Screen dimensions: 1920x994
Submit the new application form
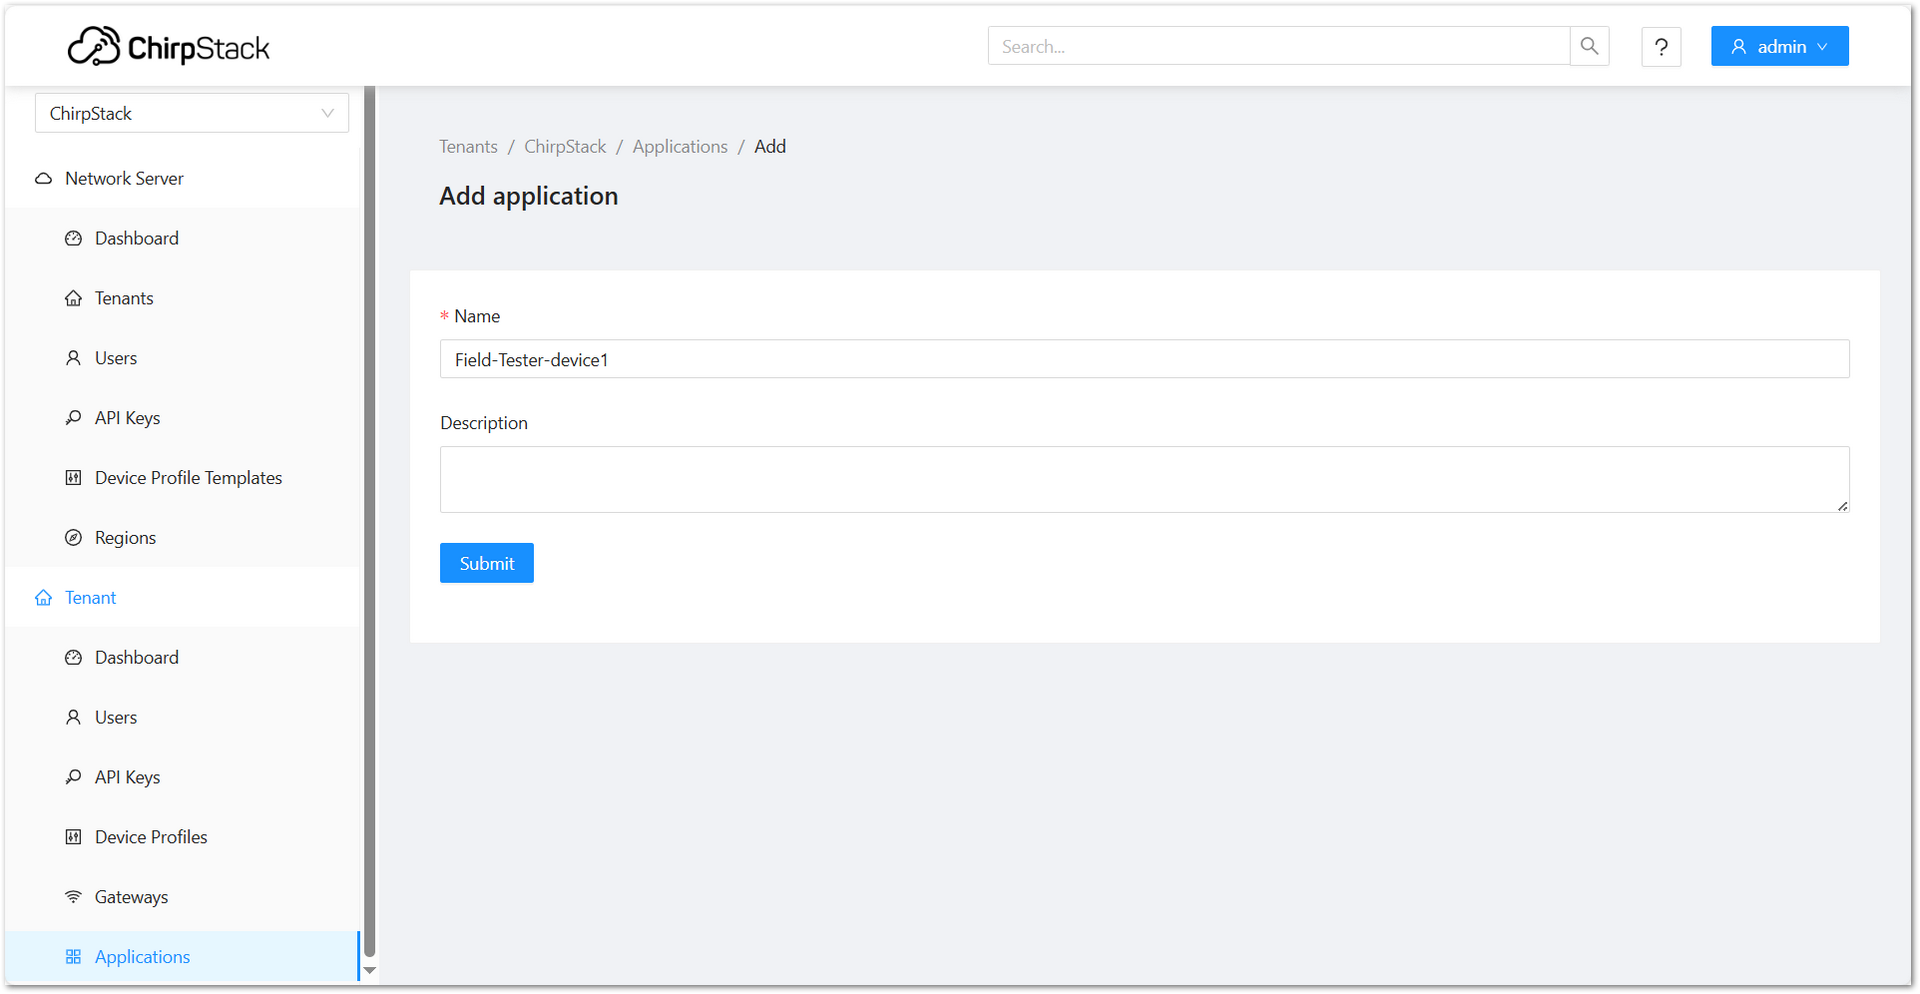click(486, 562)
